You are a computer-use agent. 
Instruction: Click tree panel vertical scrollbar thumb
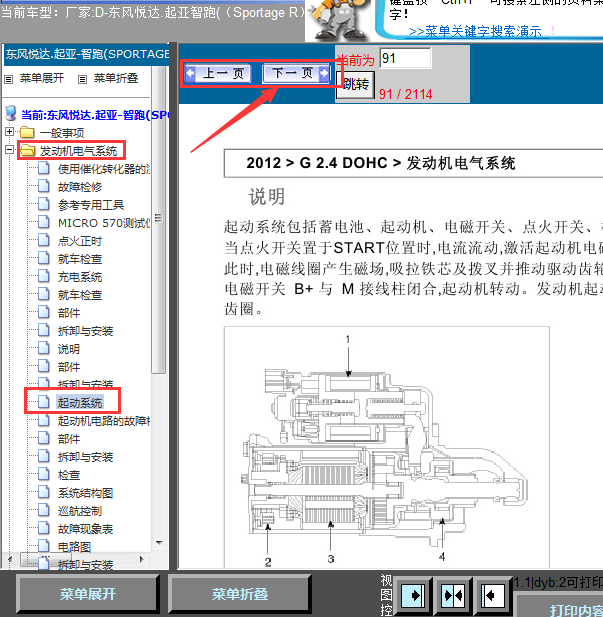coord(158,218)
